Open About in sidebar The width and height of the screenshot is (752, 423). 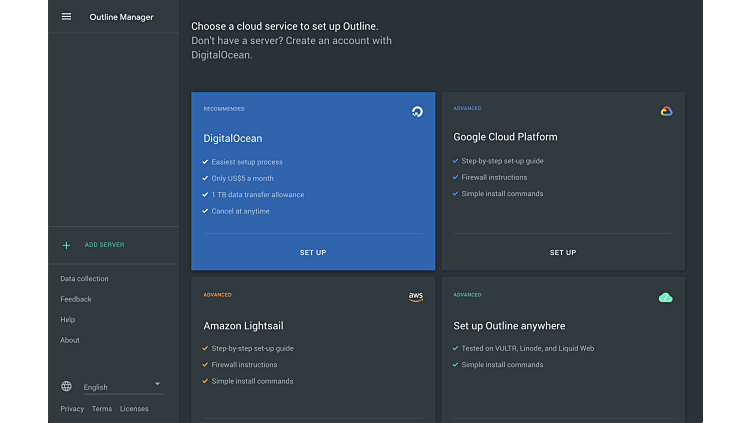pyautogui.click(x=70, y=340)
